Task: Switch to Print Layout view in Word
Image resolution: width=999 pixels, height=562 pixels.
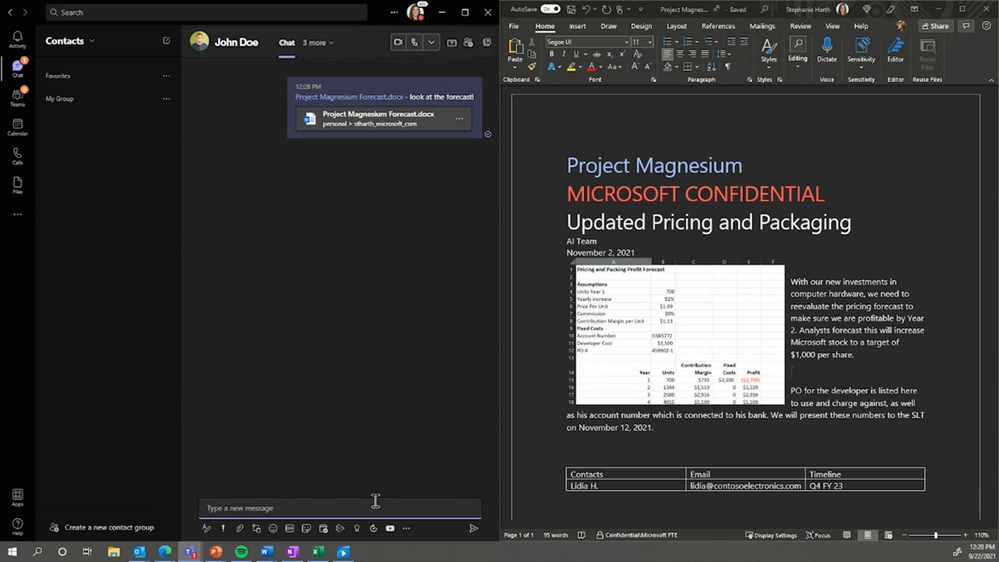Action: 867,535
